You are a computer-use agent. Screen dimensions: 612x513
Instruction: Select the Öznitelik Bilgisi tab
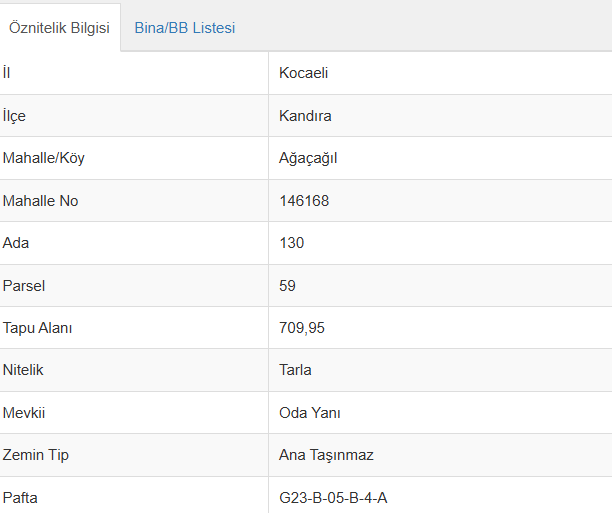(x=60, y=28)
